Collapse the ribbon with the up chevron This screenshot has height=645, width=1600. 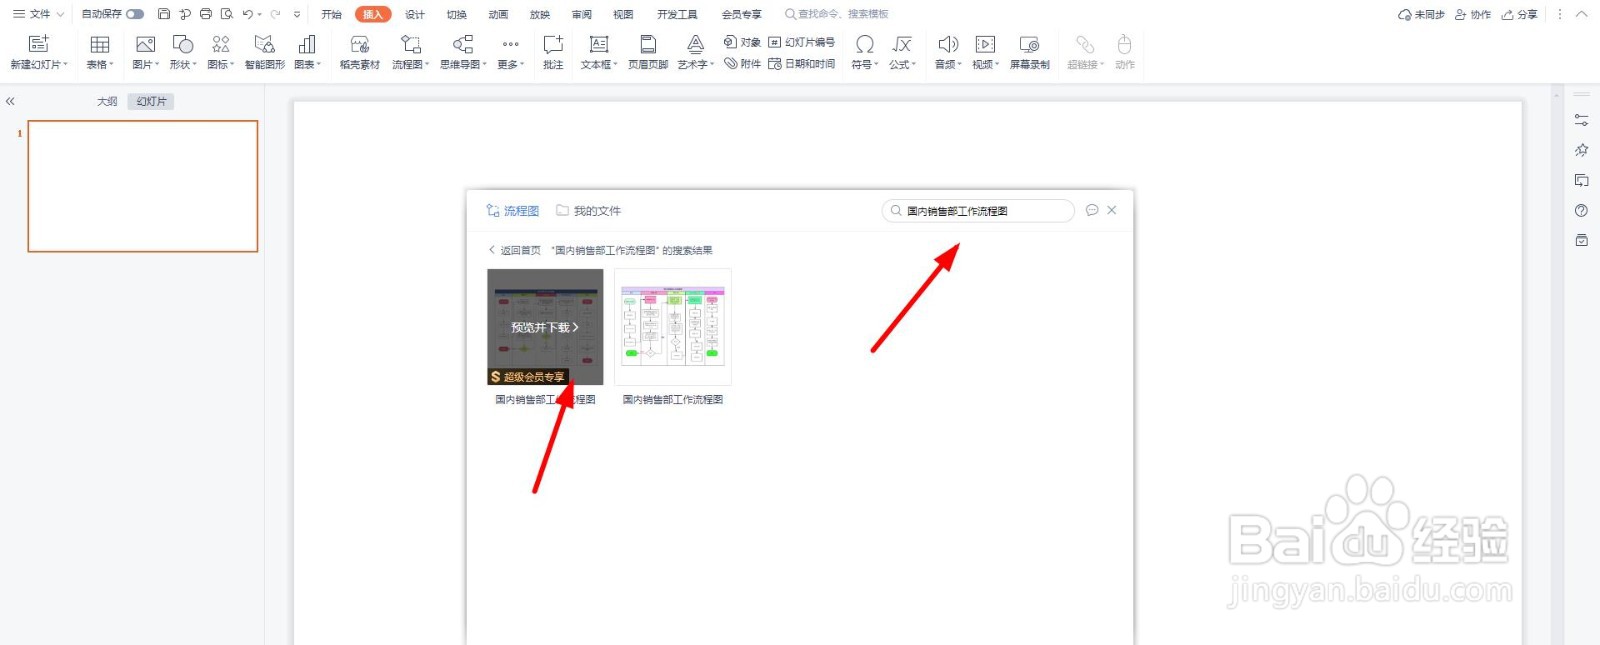click(1581, 14)
